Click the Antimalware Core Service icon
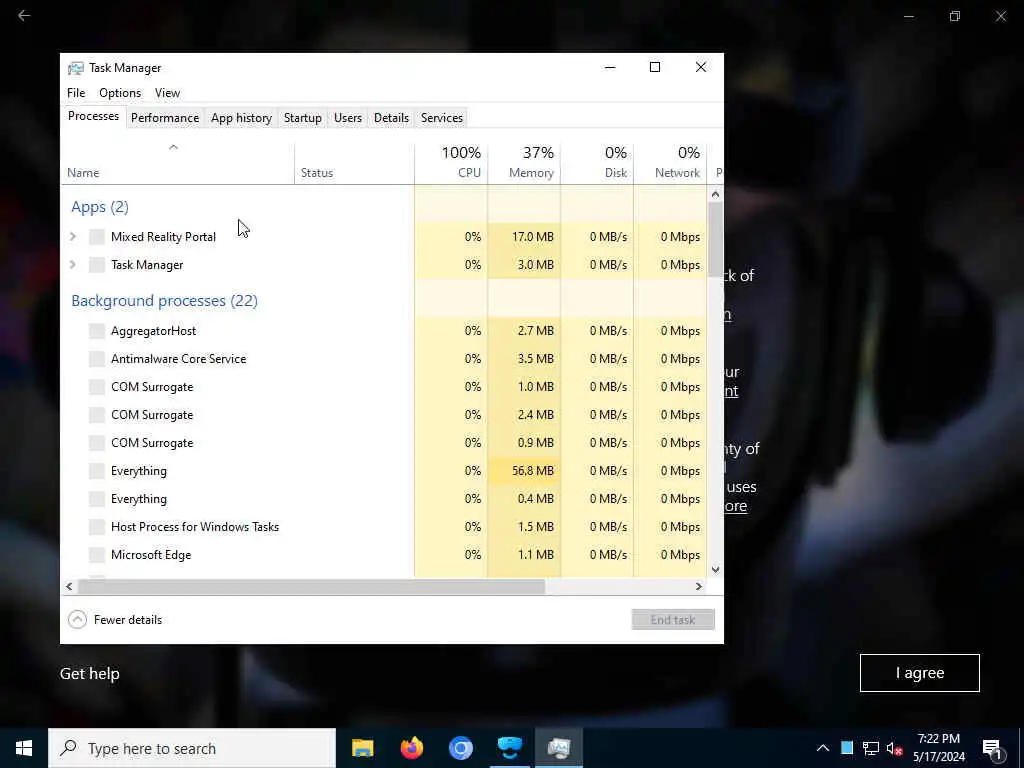1024x768 pixels. pos(97,359)
